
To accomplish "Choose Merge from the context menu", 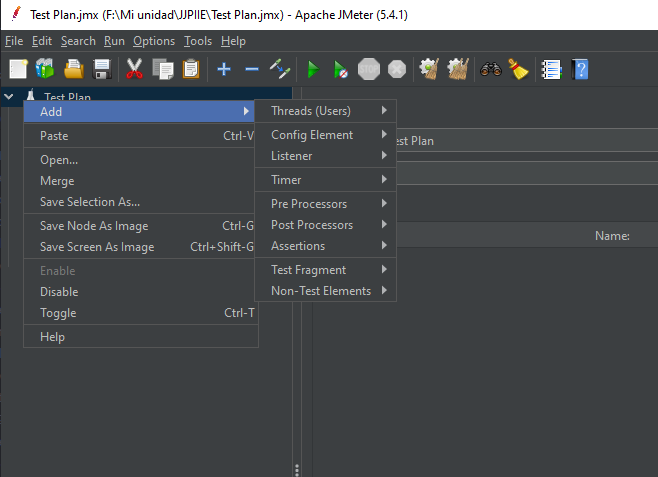I will (139, 181).
